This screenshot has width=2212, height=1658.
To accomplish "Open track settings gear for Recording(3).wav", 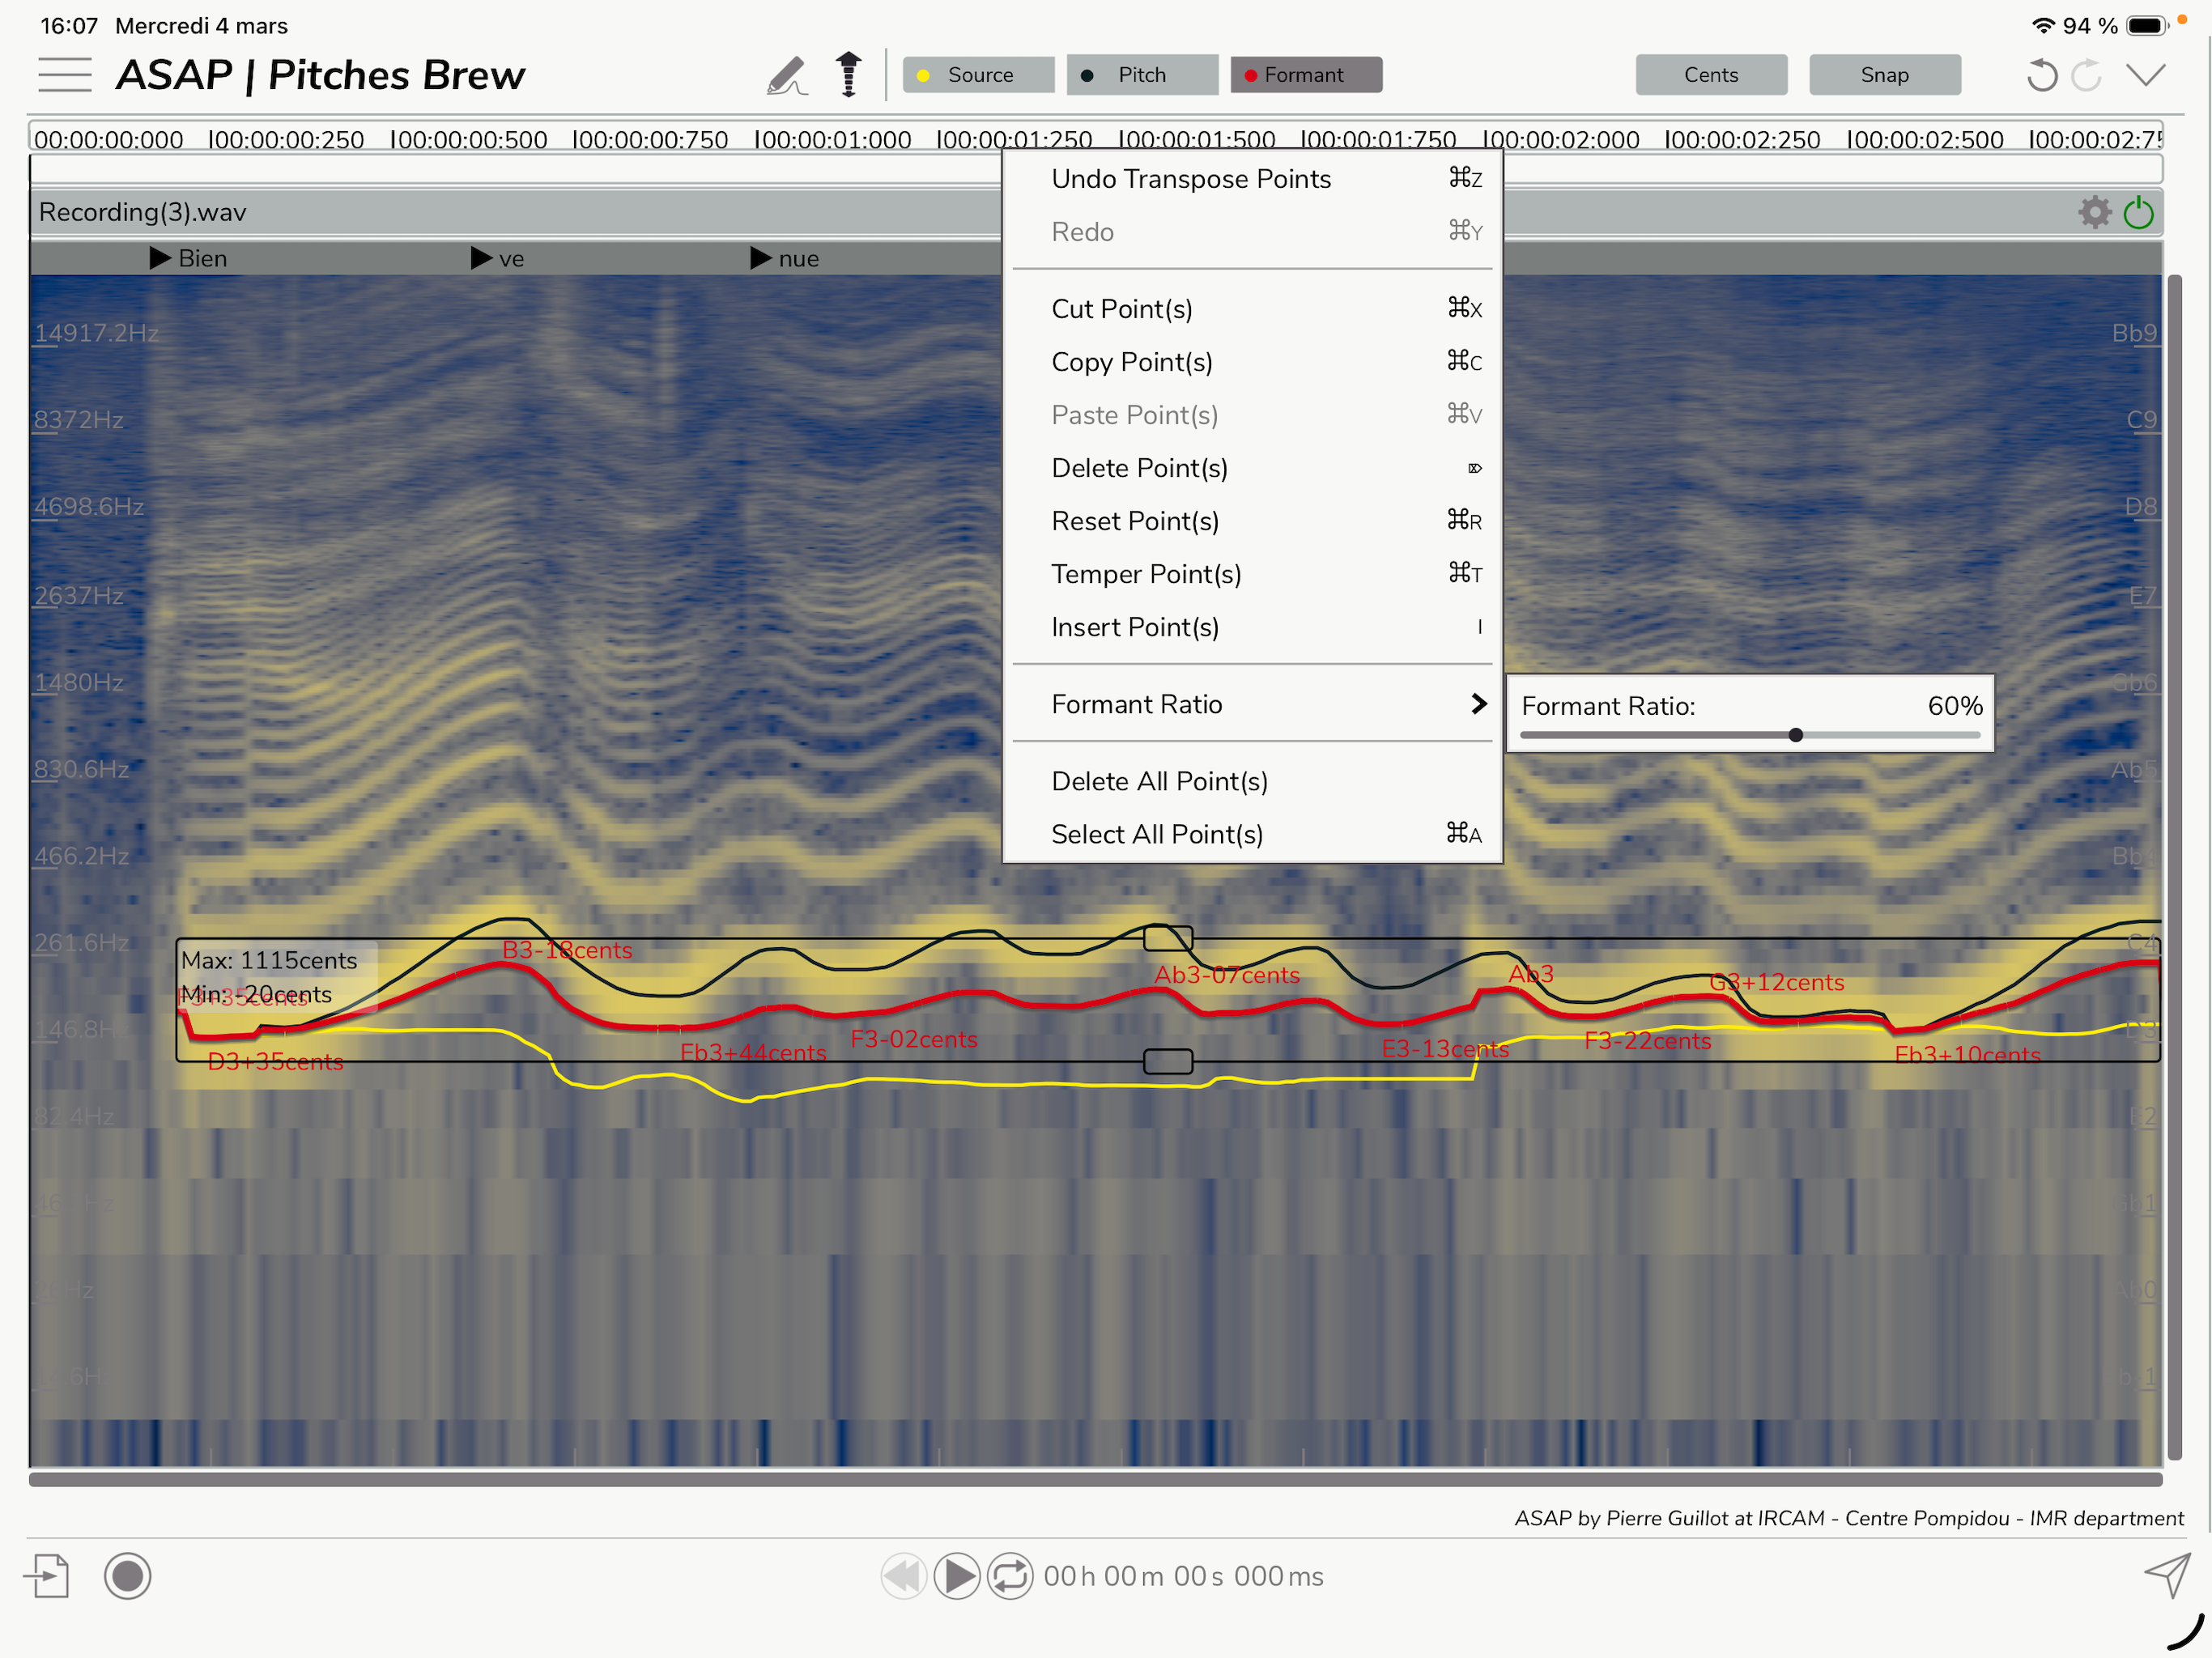I will tap(2094, 212).
